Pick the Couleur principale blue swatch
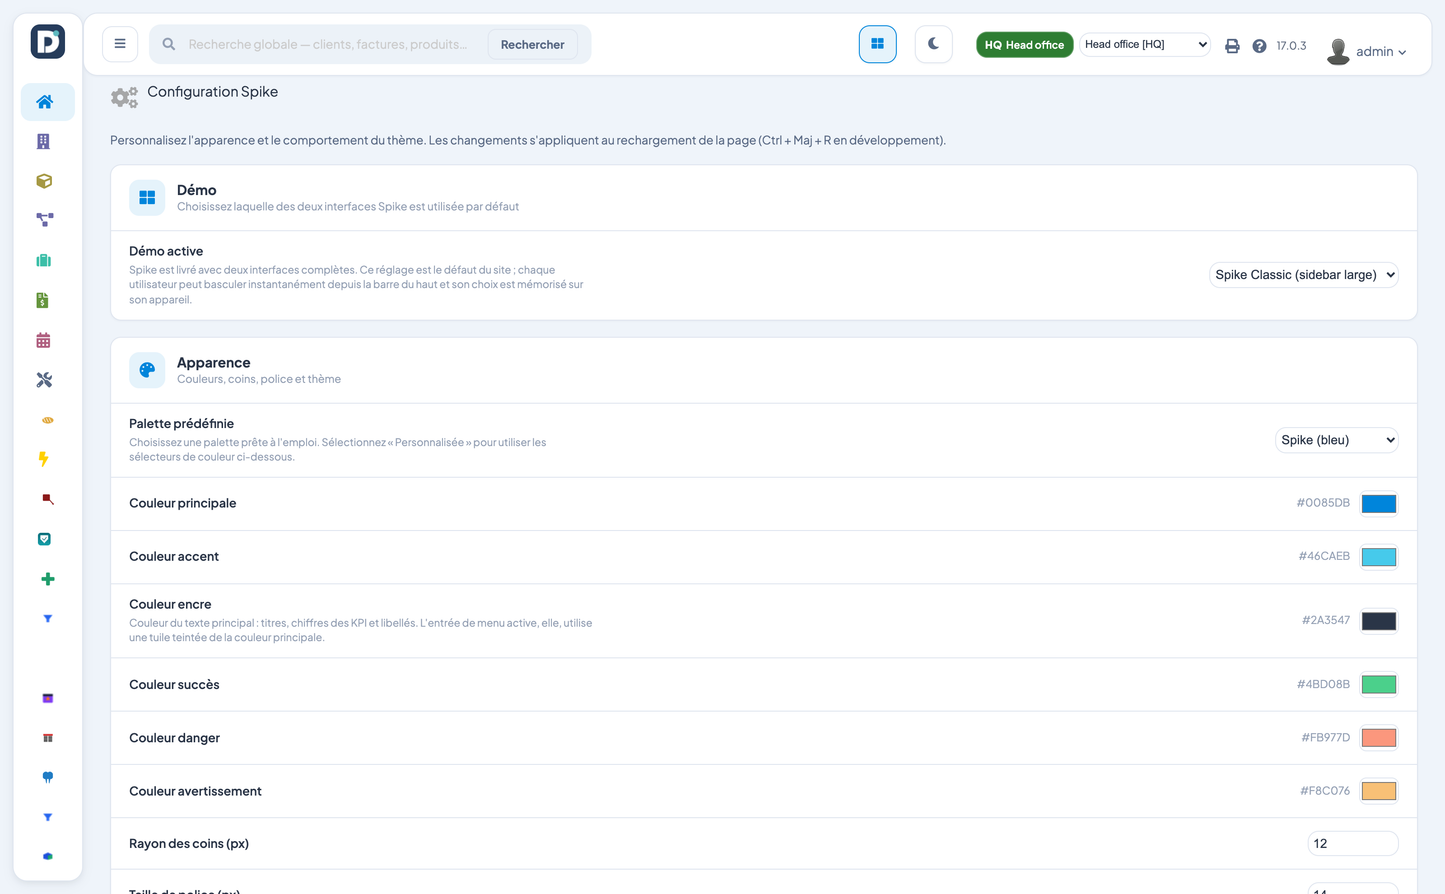Viewport: 1445px width, 894px height. [1379, 504]
